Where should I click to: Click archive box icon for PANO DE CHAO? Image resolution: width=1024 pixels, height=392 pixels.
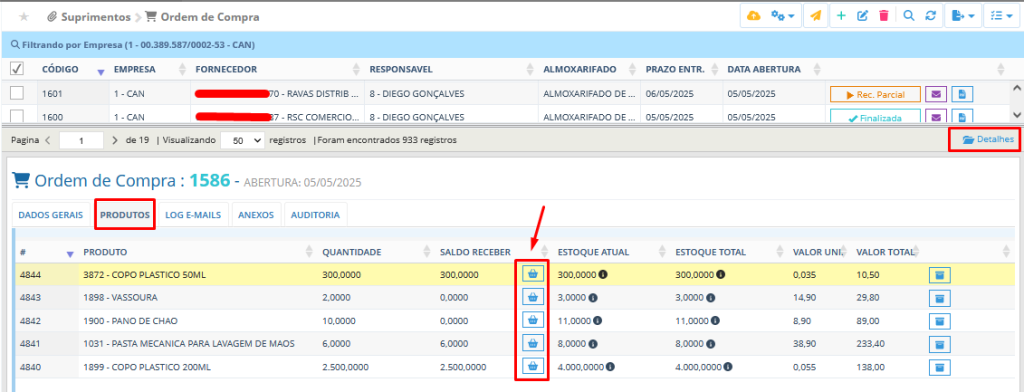pos(940,321)
